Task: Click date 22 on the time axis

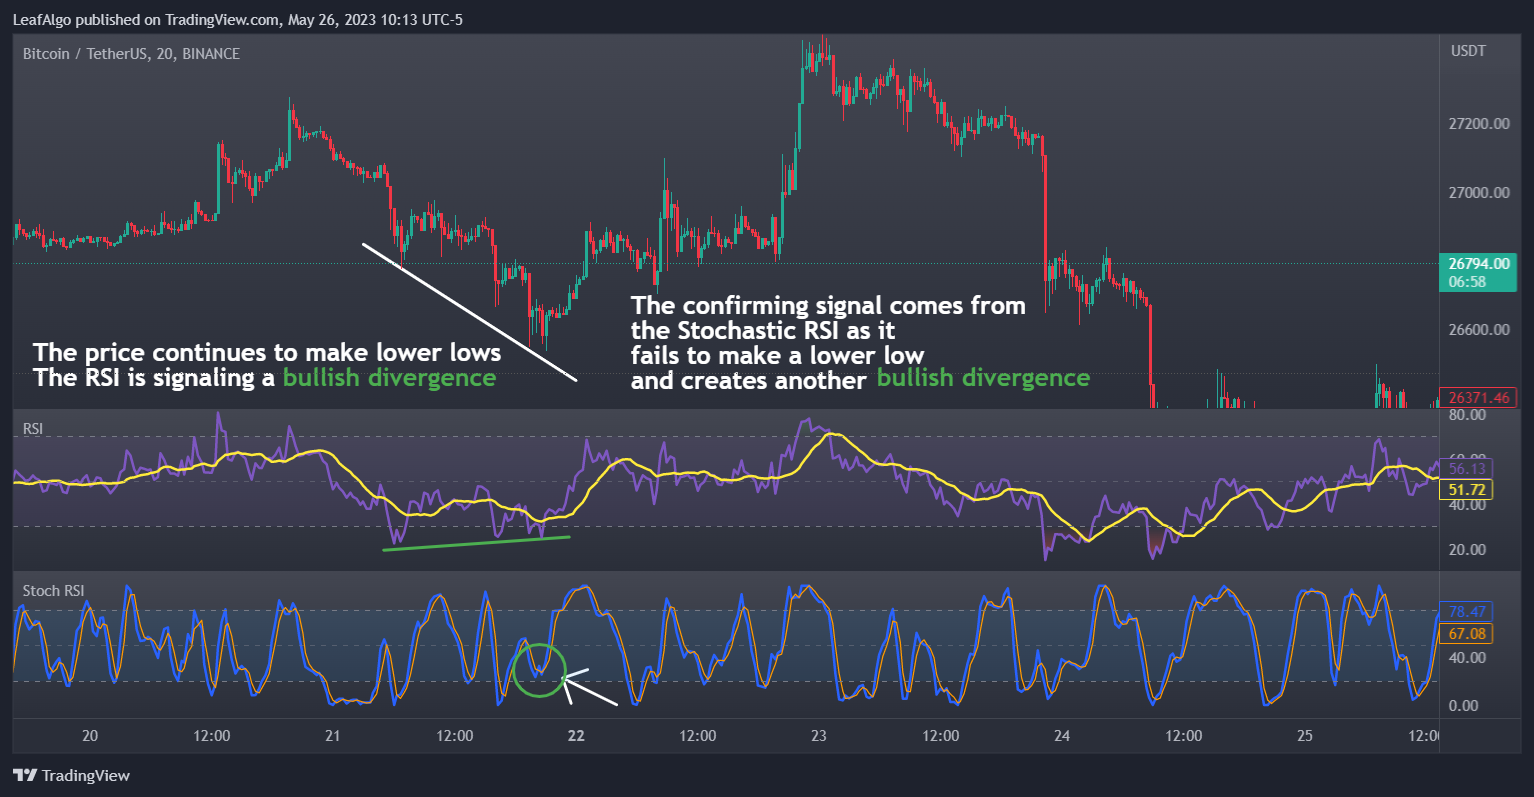Action: click(x=576, y=736)
